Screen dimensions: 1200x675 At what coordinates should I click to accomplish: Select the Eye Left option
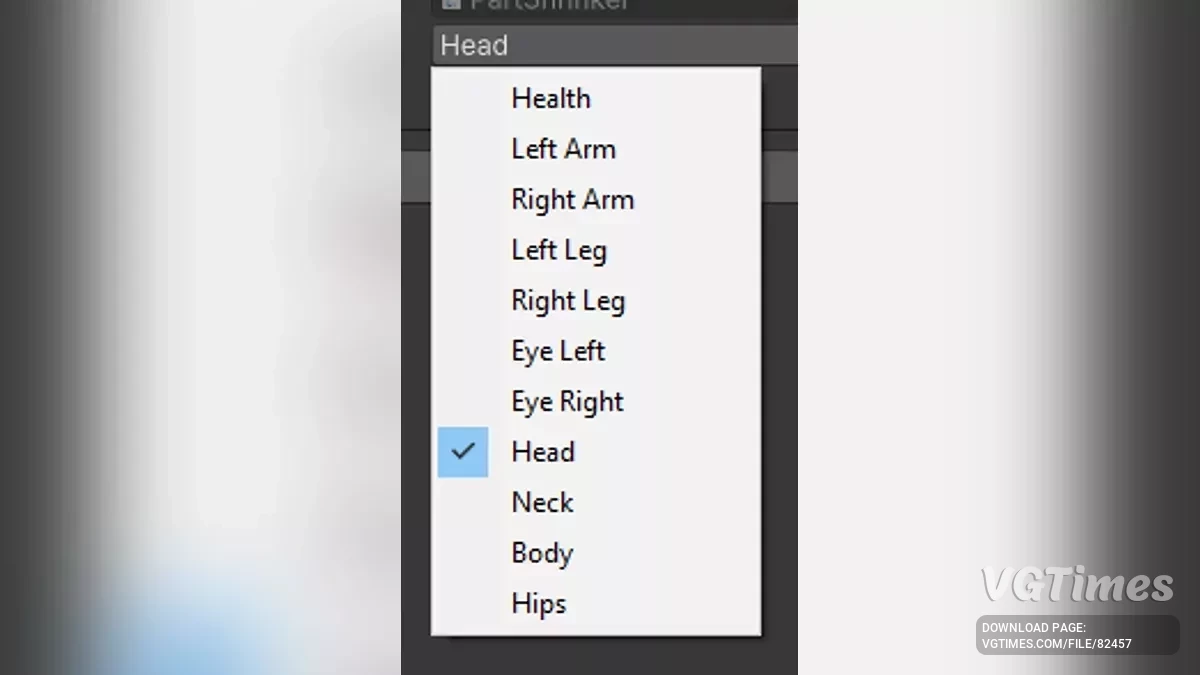[x=558, y=351]
